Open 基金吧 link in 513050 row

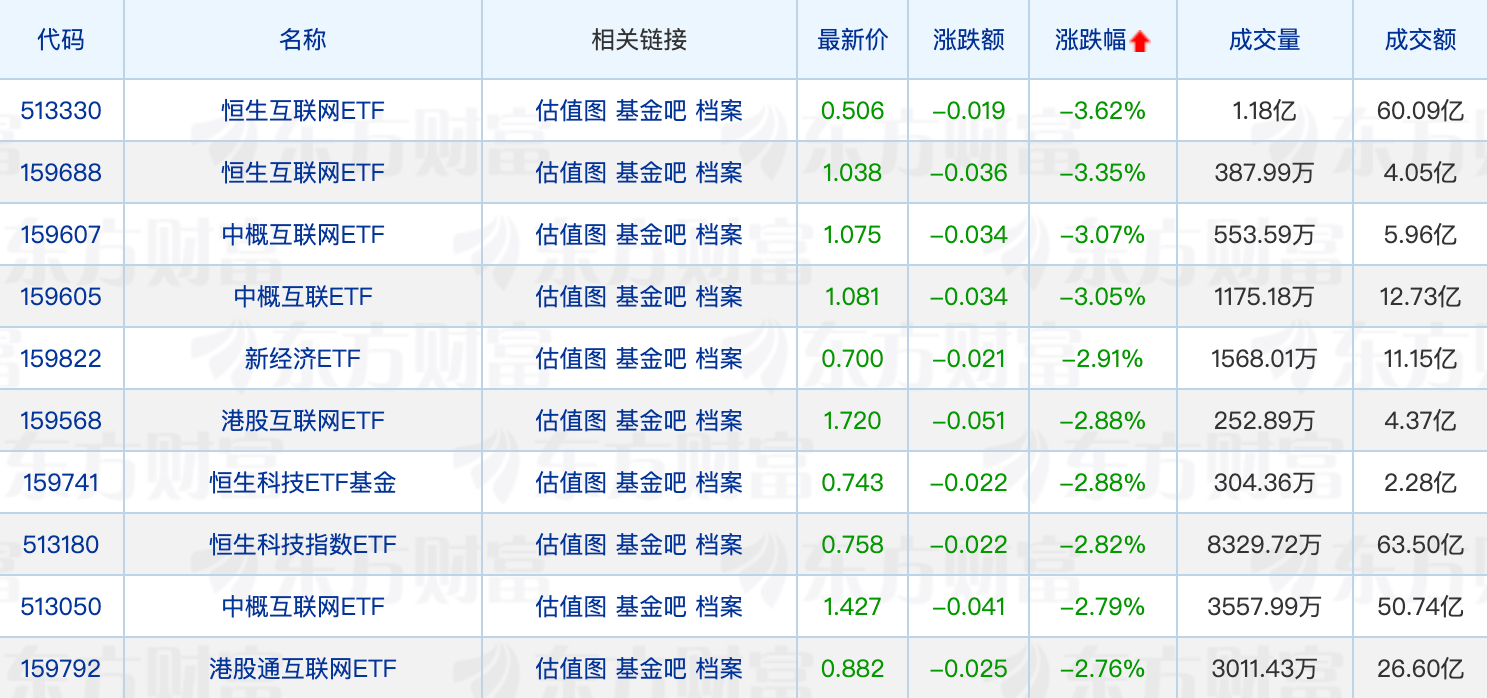651,607
